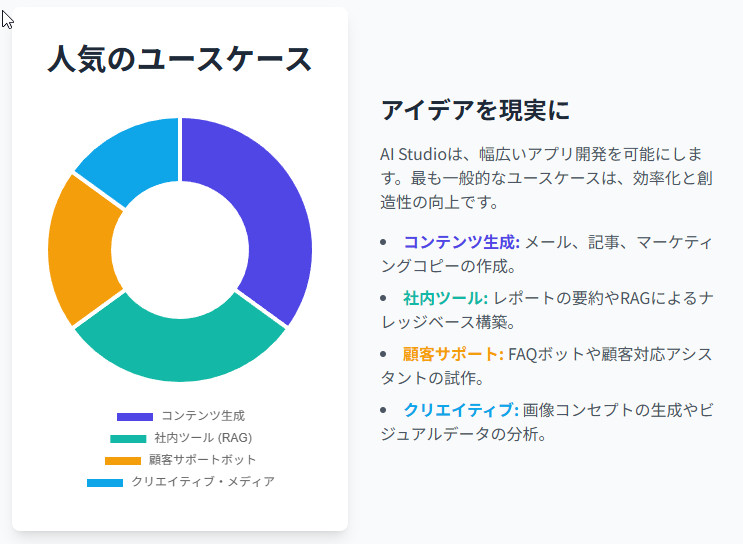Click the blue クリエイティブ: bullet label
Image resolution: width=743 pixels, height=544 pixels.
tap(460, 410)
